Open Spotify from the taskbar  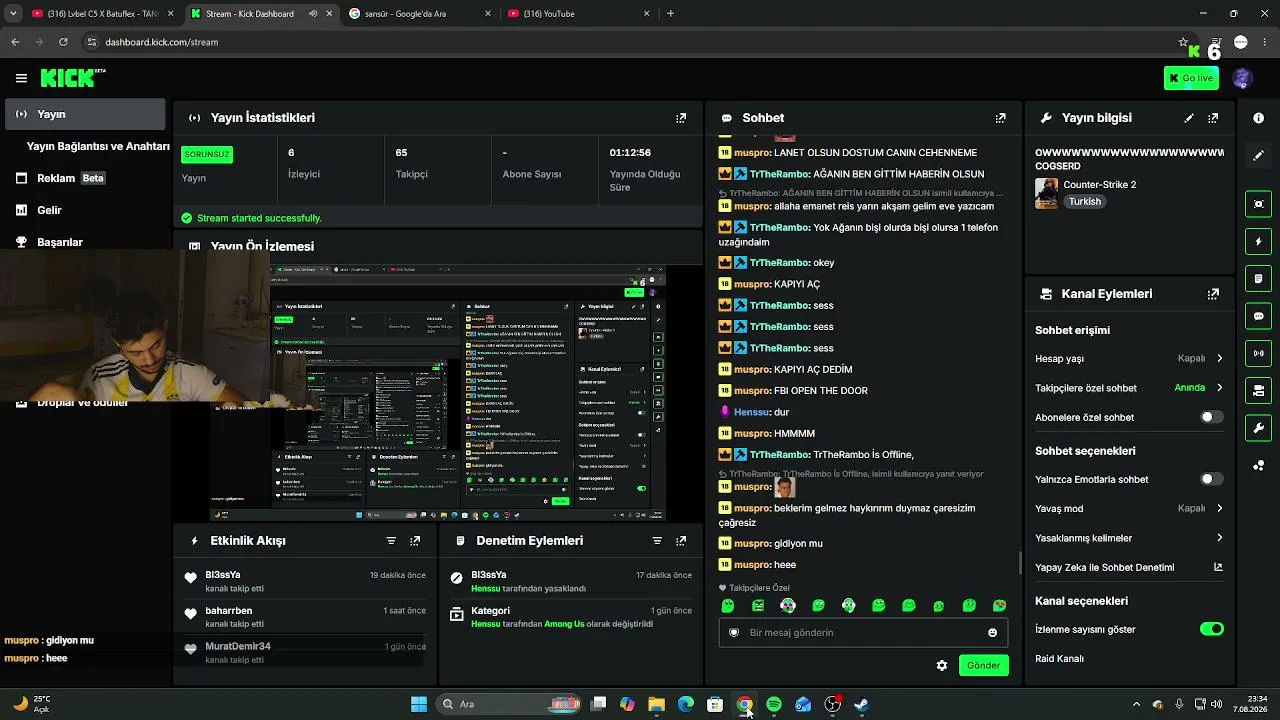(x=774, y=704)
